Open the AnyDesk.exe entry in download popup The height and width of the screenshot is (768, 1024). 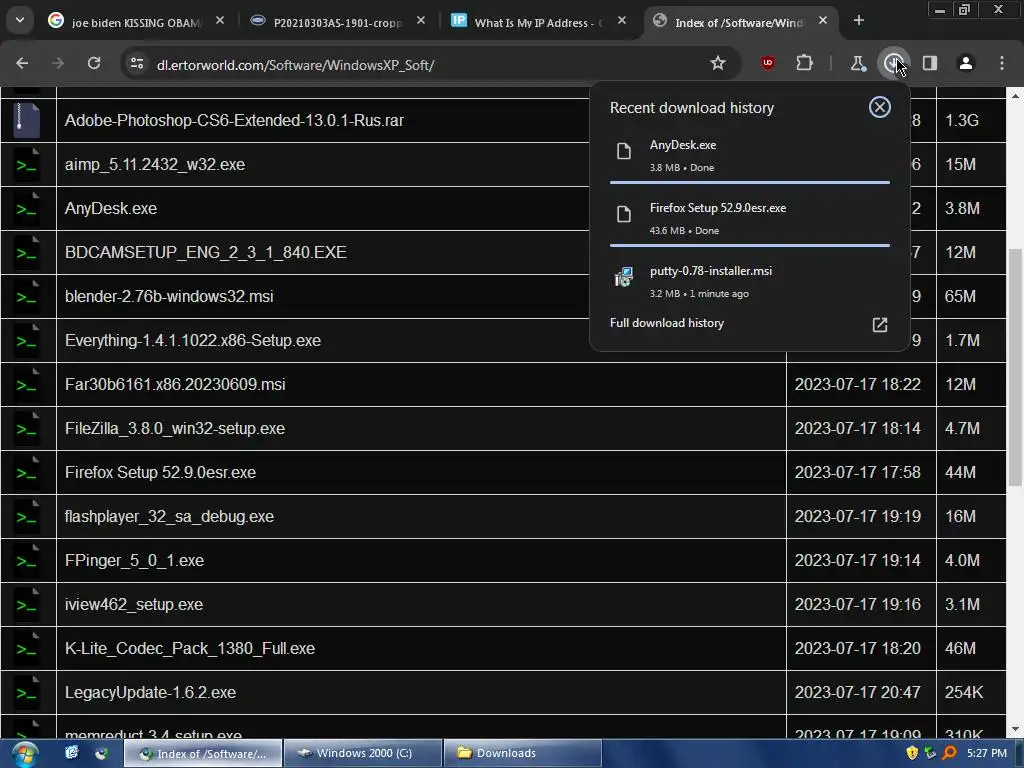[x=750, y=155]
